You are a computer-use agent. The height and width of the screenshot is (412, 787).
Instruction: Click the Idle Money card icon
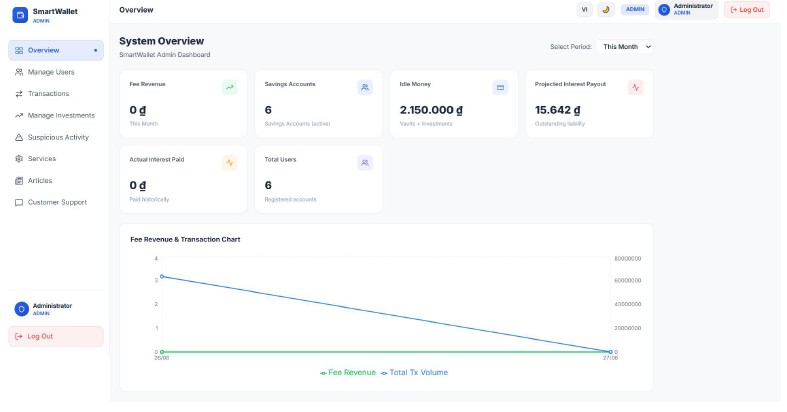coord(500,87)
